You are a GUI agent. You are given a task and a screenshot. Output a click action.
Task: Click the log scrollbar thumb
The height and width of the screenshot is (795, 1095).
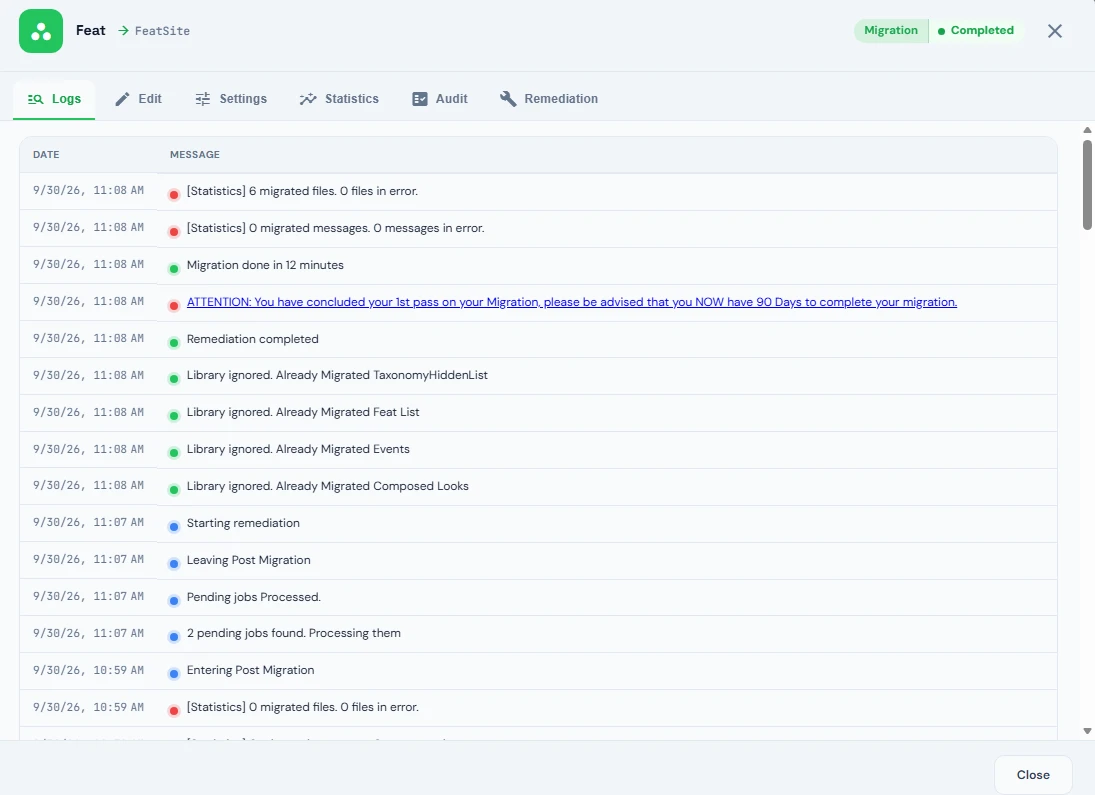[x=1087, y=184]
